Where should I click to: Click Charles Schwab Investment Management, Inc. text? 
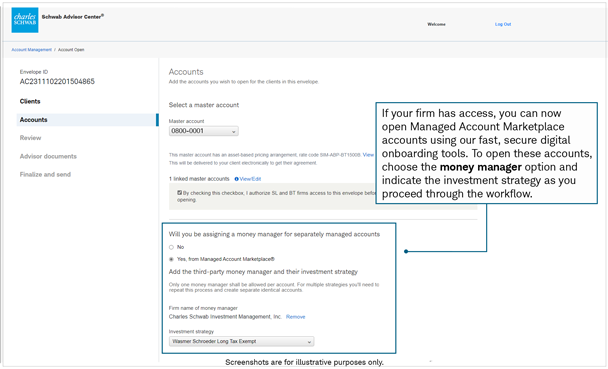point(225,317)
